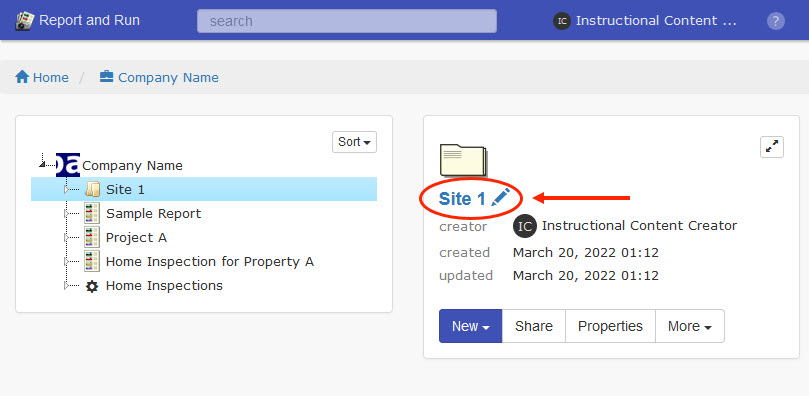Click the Report and Run logo icon
The image size is (809, 396).
click(24, 21)
